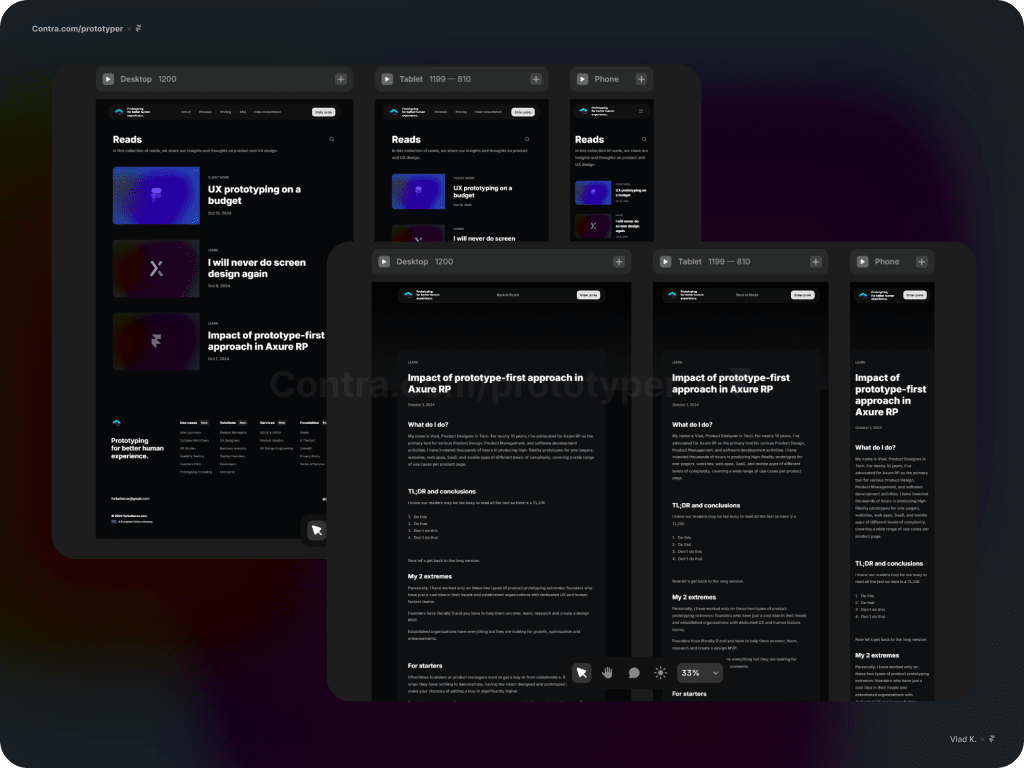Play the Phone preview in back window
1024x768 pixels.
coord(583,79)
